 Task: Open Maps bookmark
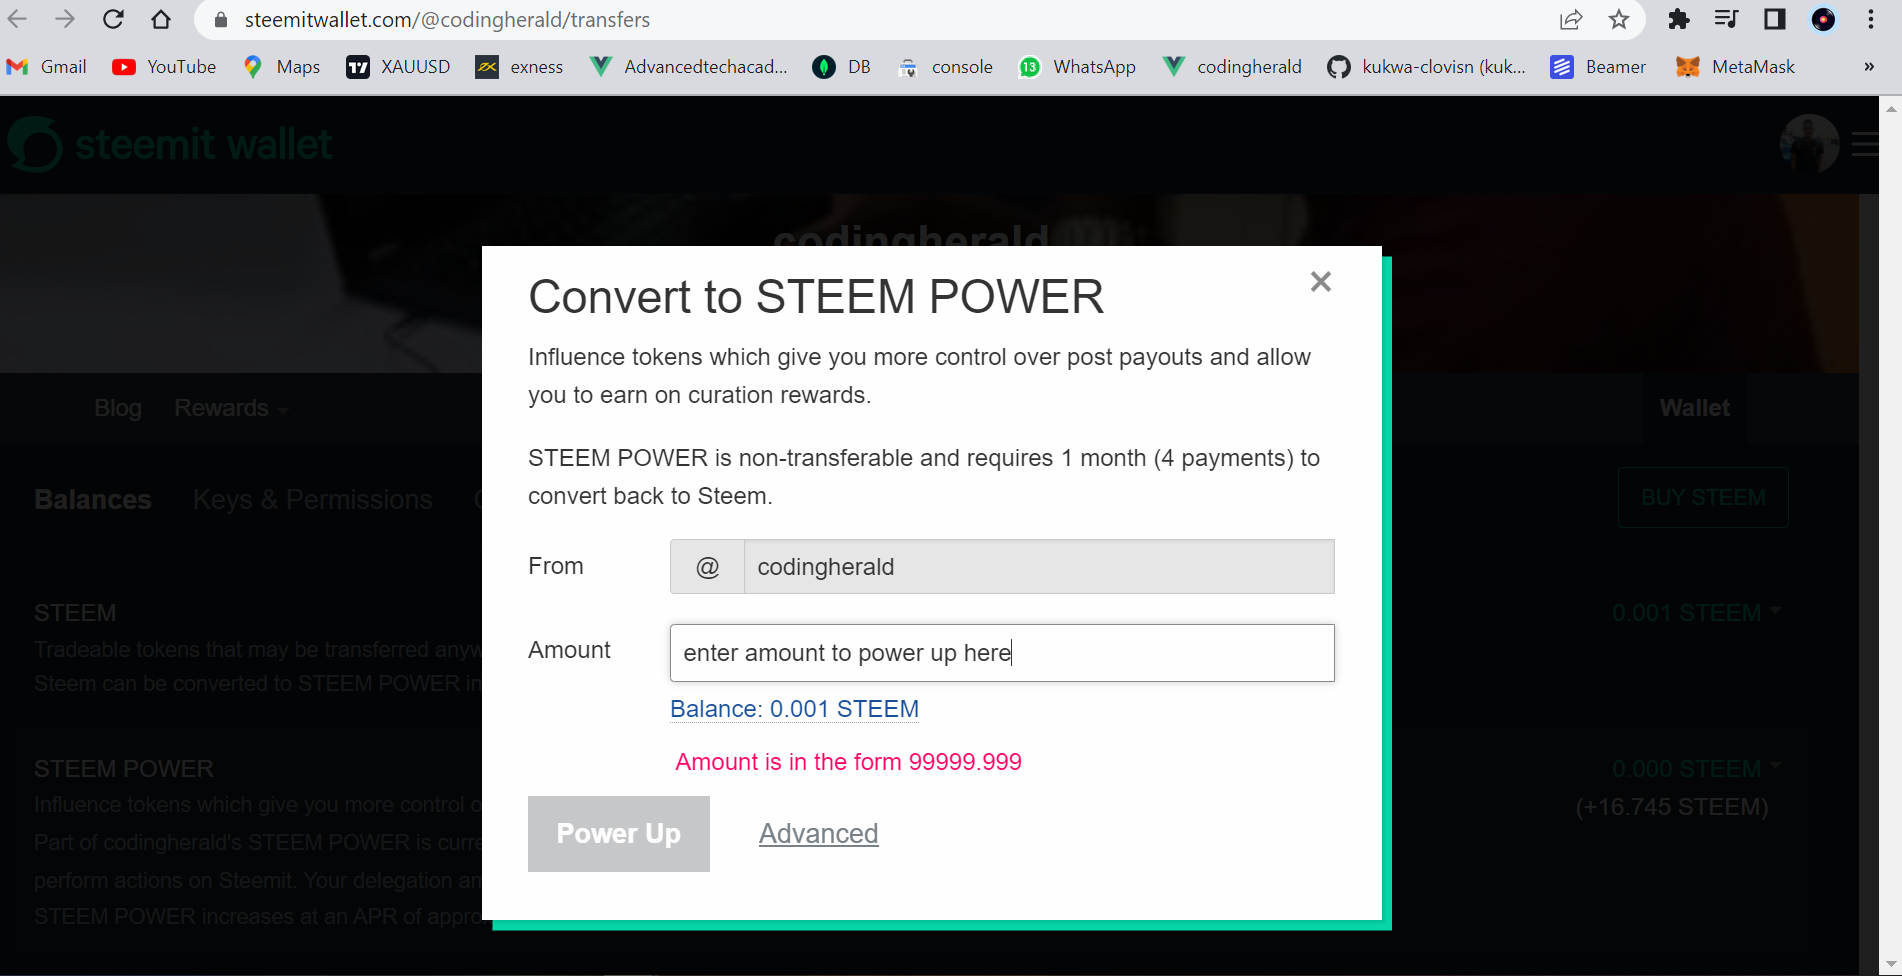(x=282, y=67)
